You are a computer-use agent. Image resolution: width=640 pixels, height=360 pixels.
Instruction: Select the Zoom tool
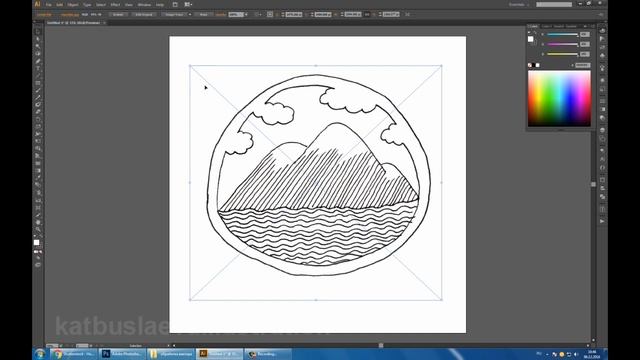(38, 230)
